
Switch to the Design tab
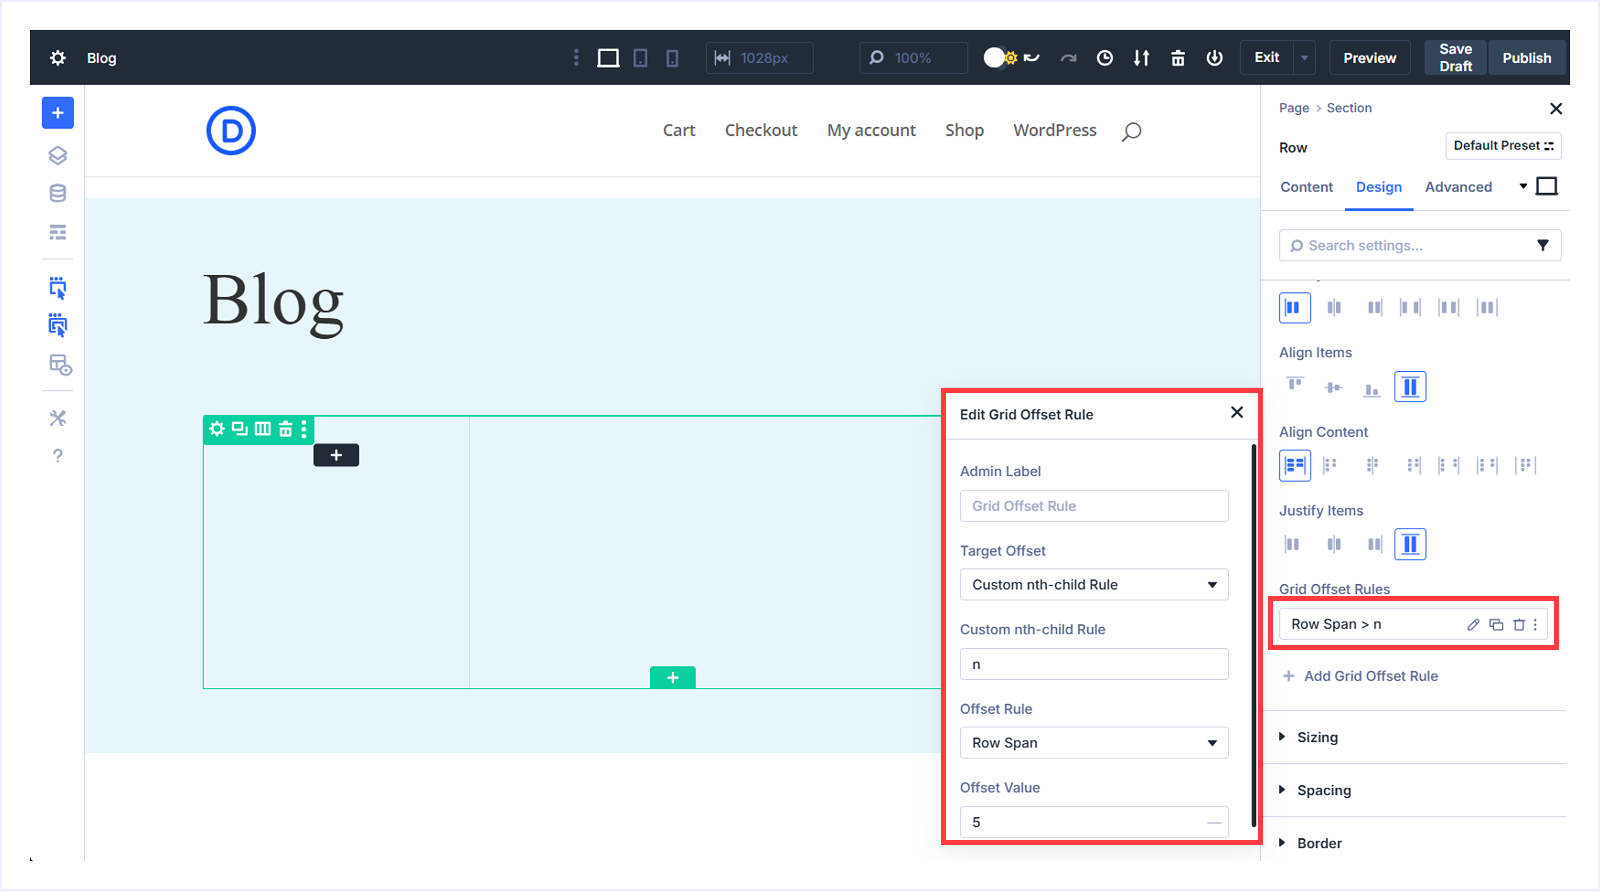point(1379,187)
